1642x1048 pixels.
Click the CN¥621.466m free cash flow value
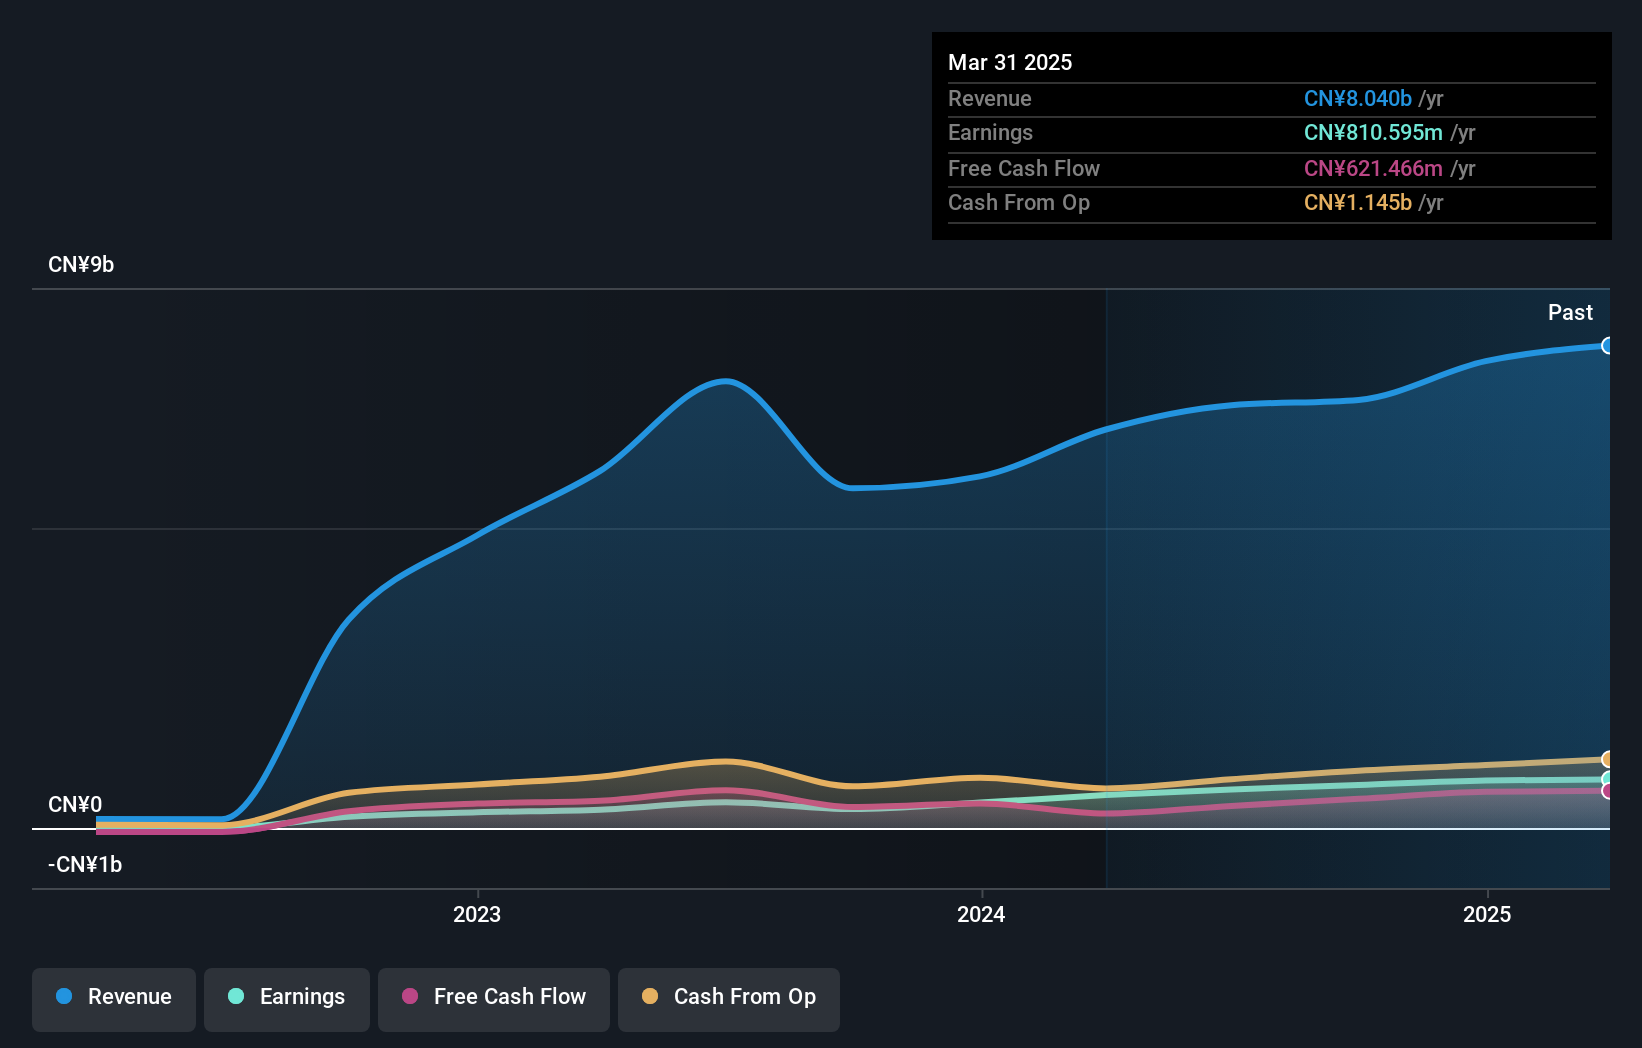coord(1373,168)
